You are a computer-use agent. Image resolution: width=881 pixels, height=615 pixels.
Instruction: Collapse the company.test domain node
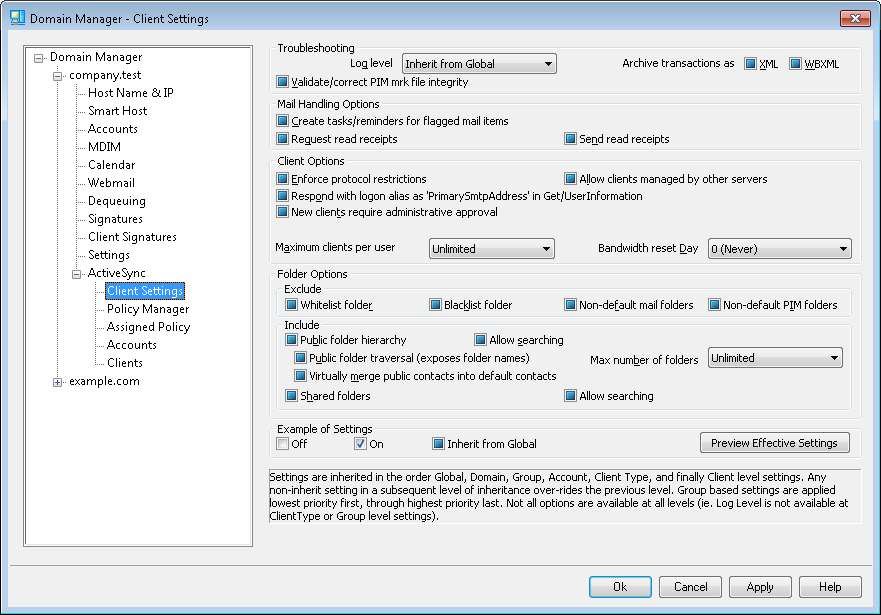pyautogui.click(x=58, y=75)
